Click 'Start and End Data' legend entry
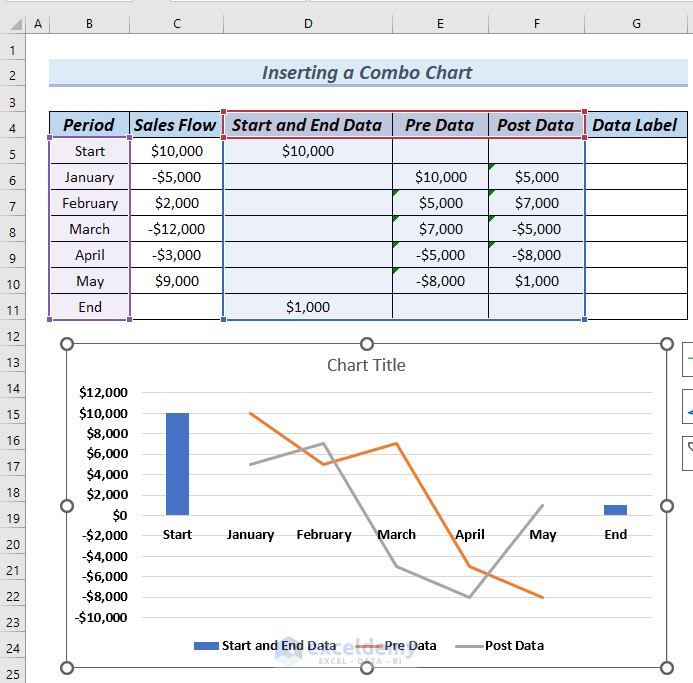 click(x=265, y=645)
